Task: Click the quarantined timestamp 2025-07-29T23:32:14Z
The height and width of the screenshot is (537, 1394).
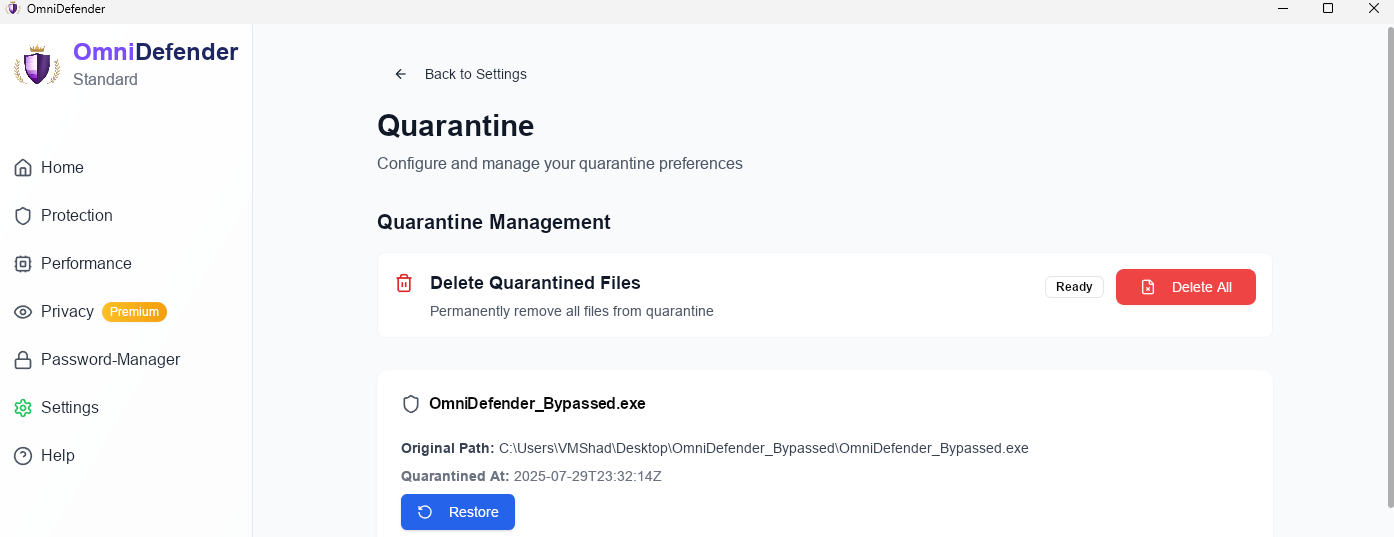Action: coord(588,476)
